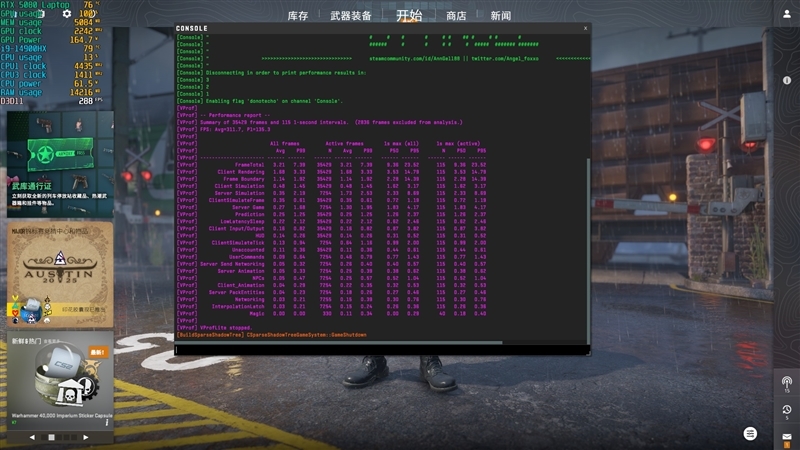Open the 商店 store tab
This screenshot has height=450, width=800.
456,16
